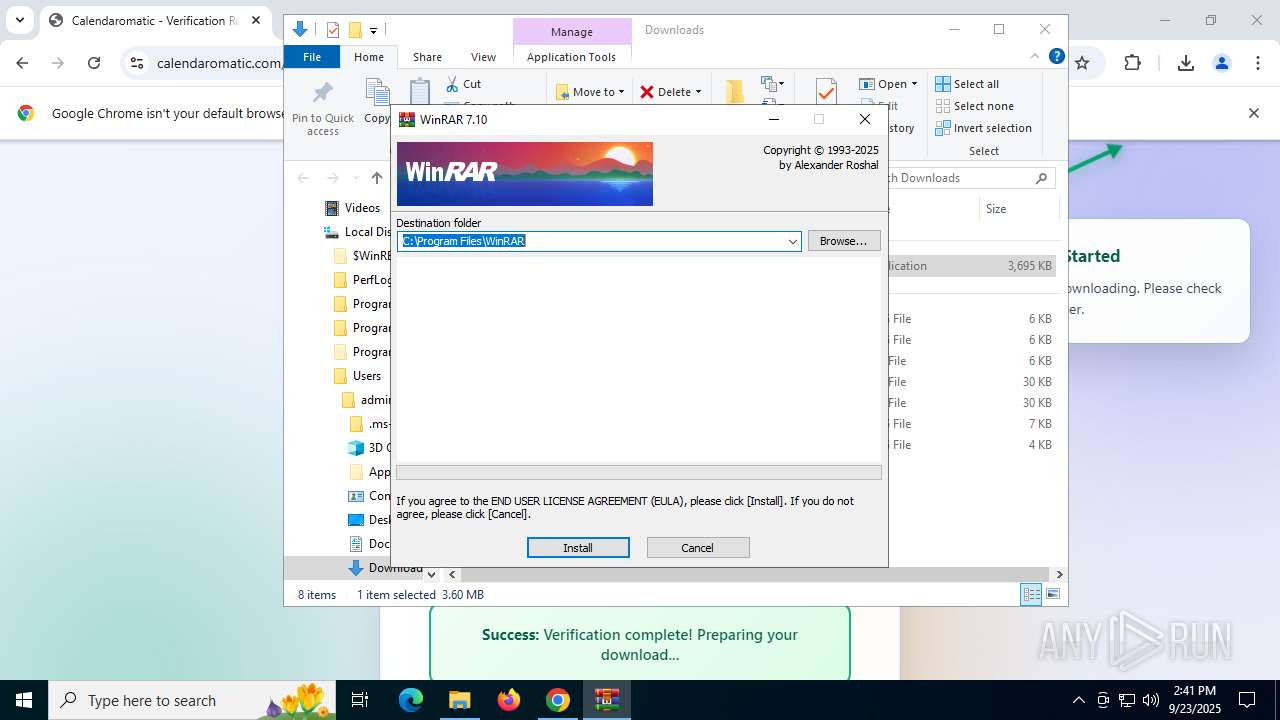
Task: Launch Microsoft Edge from taskbar
Action: pos(411,700)
